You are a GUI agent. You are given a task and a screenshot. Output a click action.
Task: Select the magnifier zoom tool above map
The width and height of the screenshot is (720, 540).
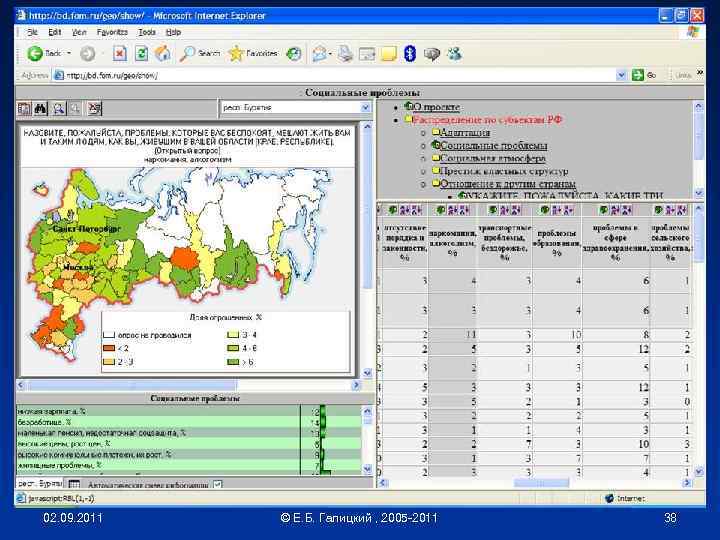[x=59, y=108]
